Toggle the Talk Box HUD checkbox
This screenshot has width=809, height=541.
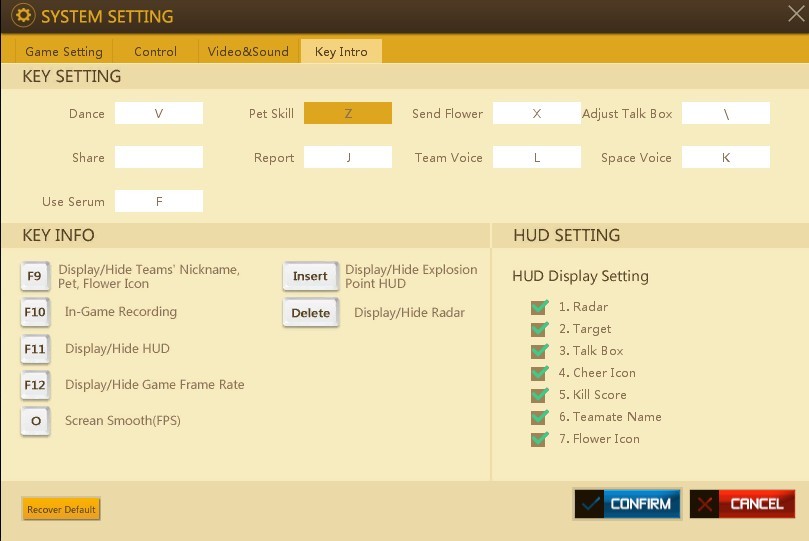(540, 351)
